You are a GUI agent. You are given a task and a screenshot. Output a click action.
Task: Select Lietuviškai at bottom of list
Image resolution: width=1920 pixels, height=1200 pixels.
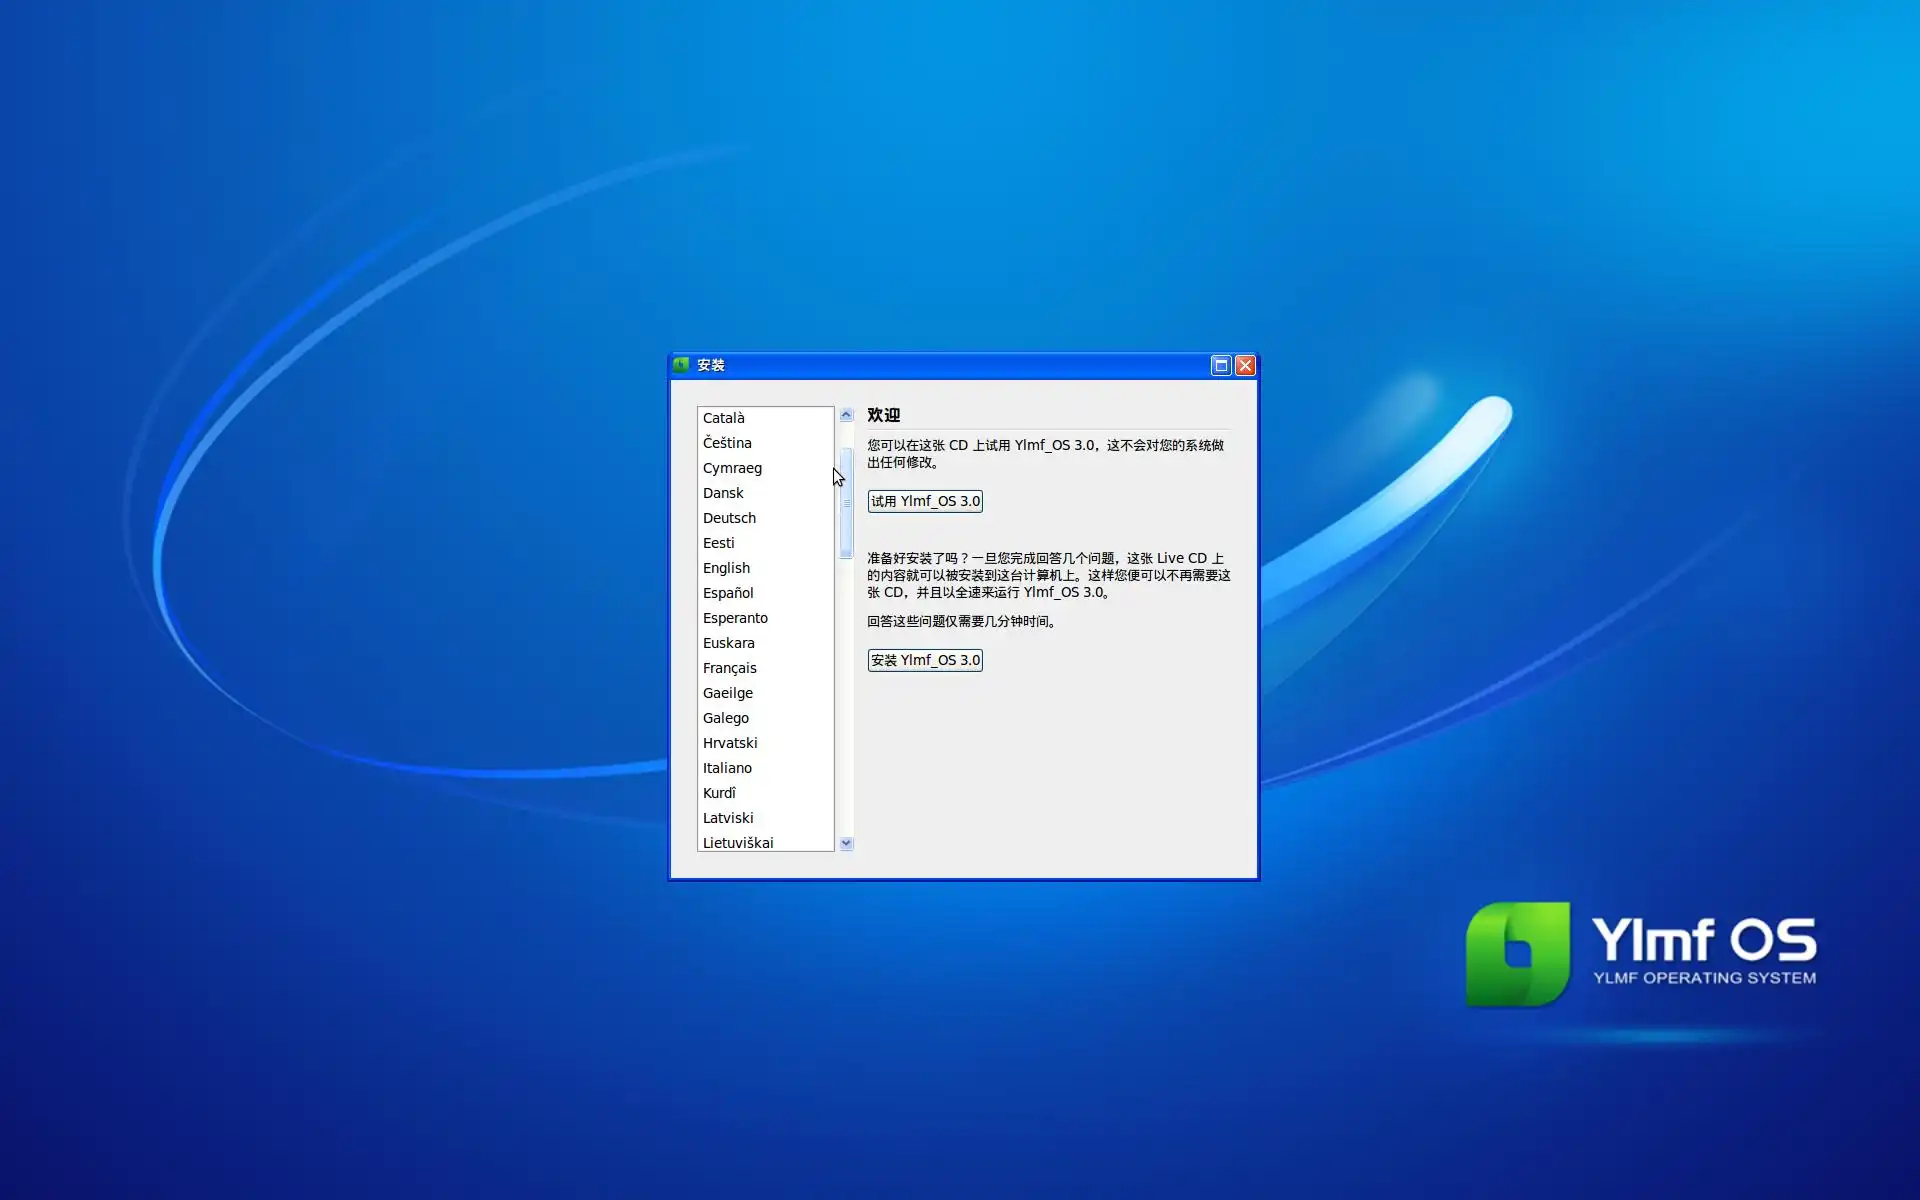(738, 842)
